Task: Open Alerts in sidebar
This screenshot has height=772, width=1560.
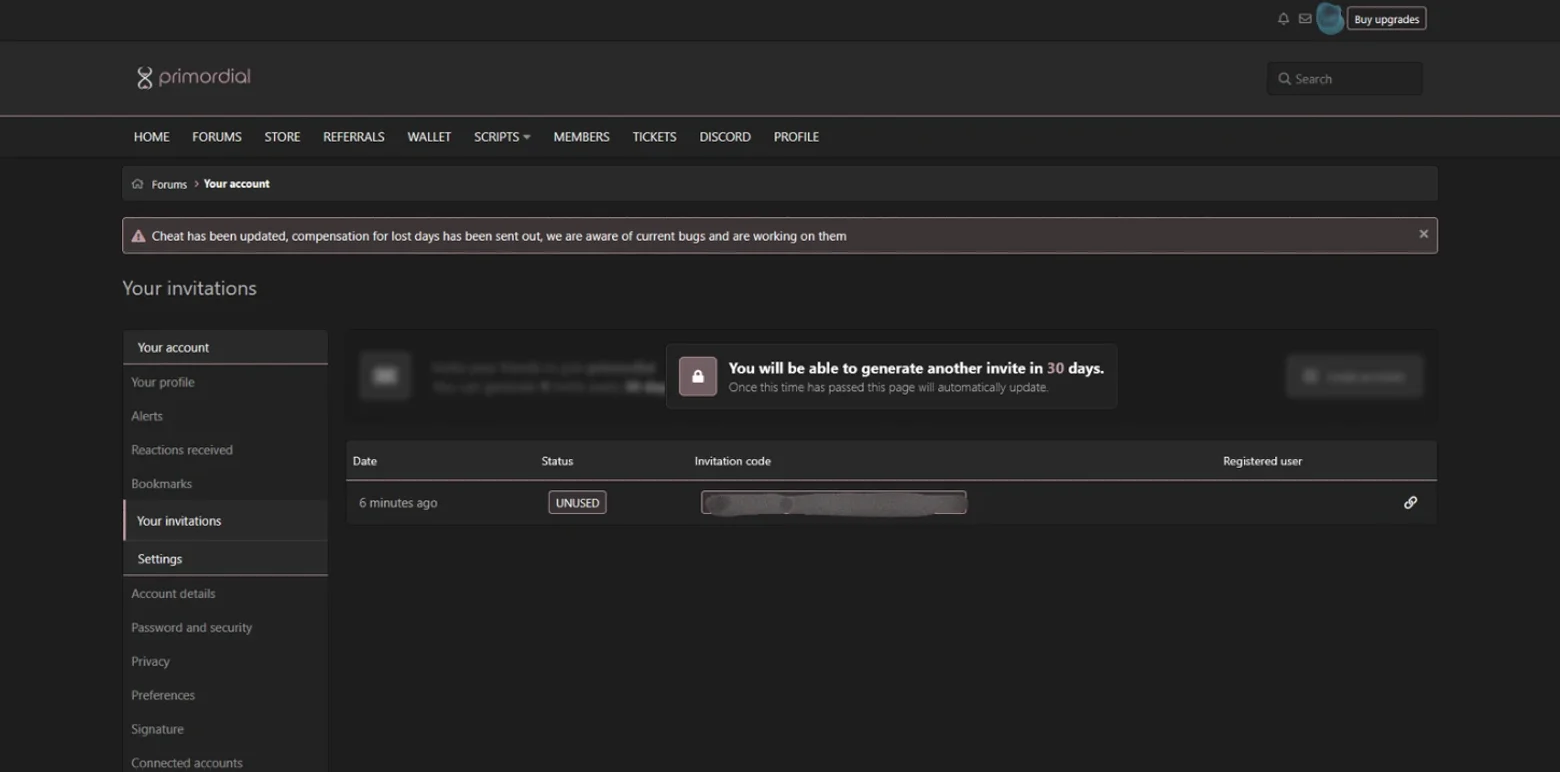Action: coord(225,416)
